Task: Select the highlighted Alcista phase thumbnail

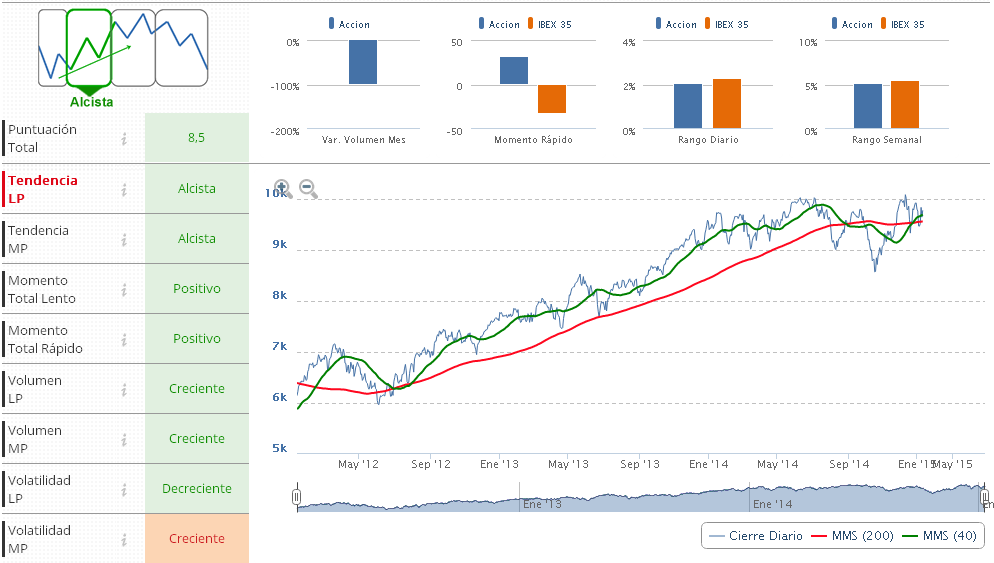Action: [90, 48]
